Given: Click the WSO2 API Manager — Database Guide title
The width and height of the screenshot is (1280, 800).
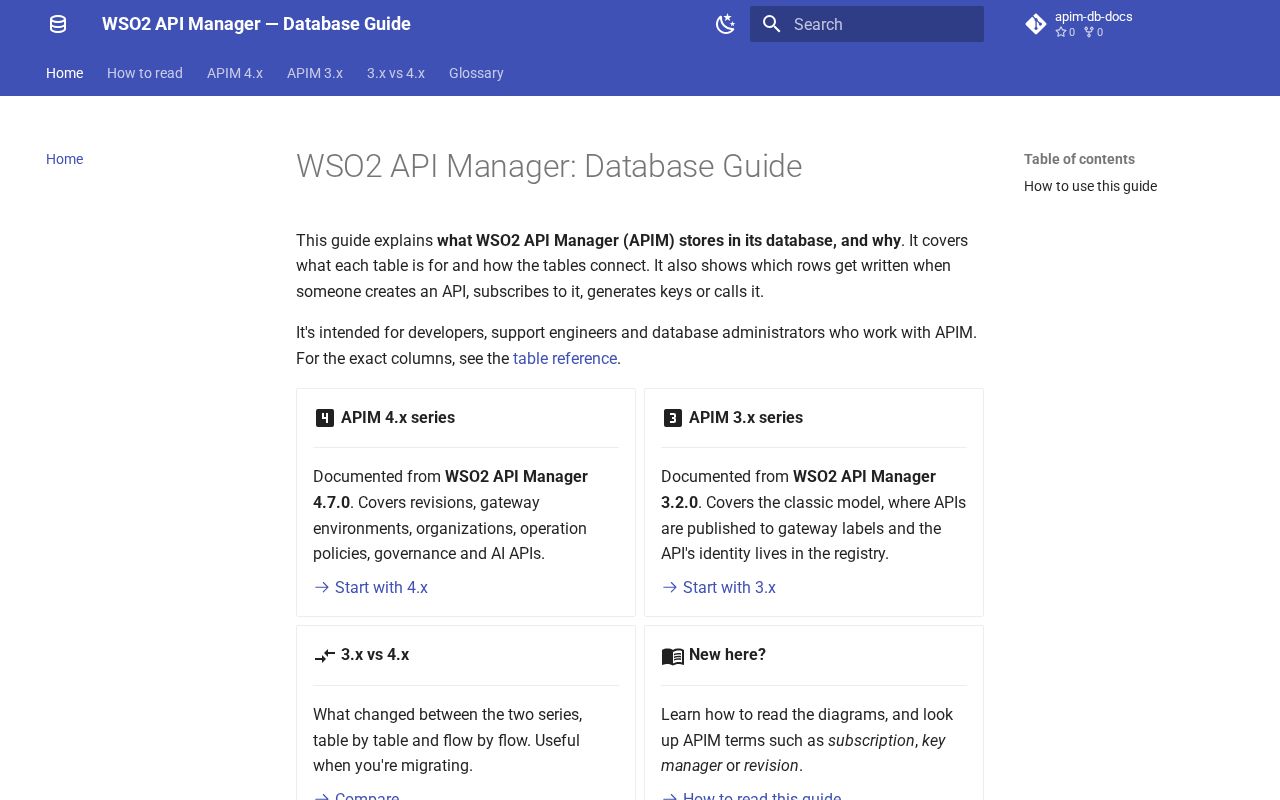Looking at the screenshot, I should [x=256, y=24].
